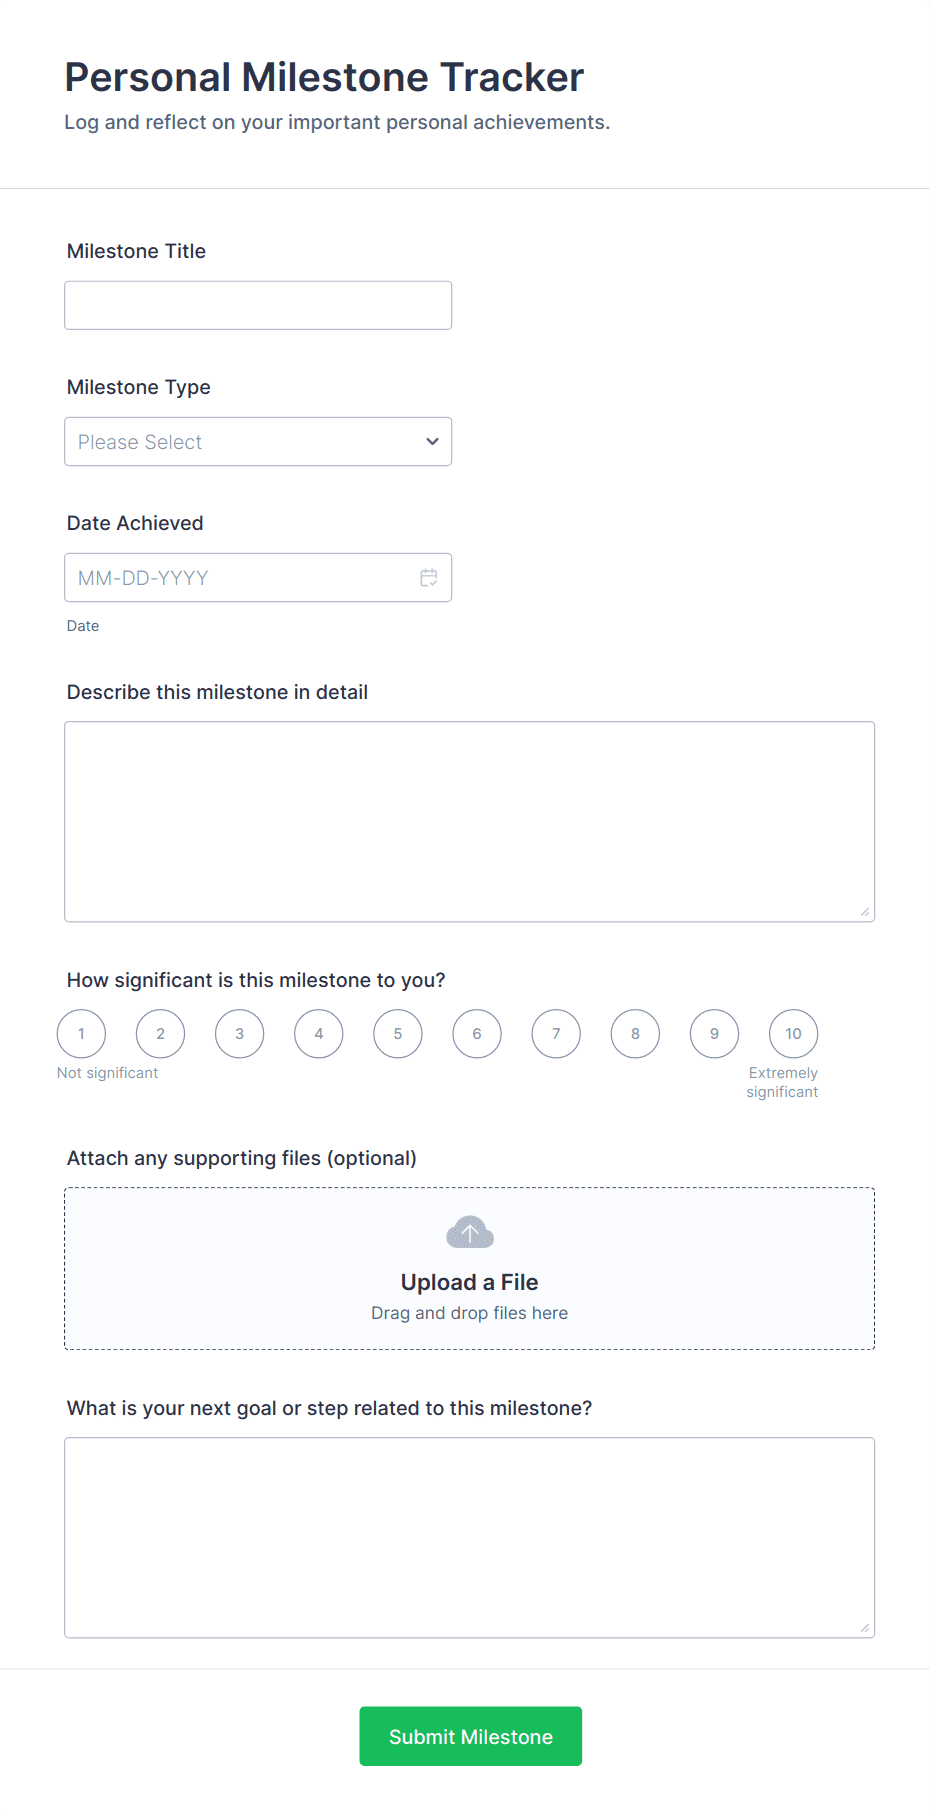Select significance rating 10, Extremely significant
Screen dimensions: 930x1815
(x=793, y=1033)
